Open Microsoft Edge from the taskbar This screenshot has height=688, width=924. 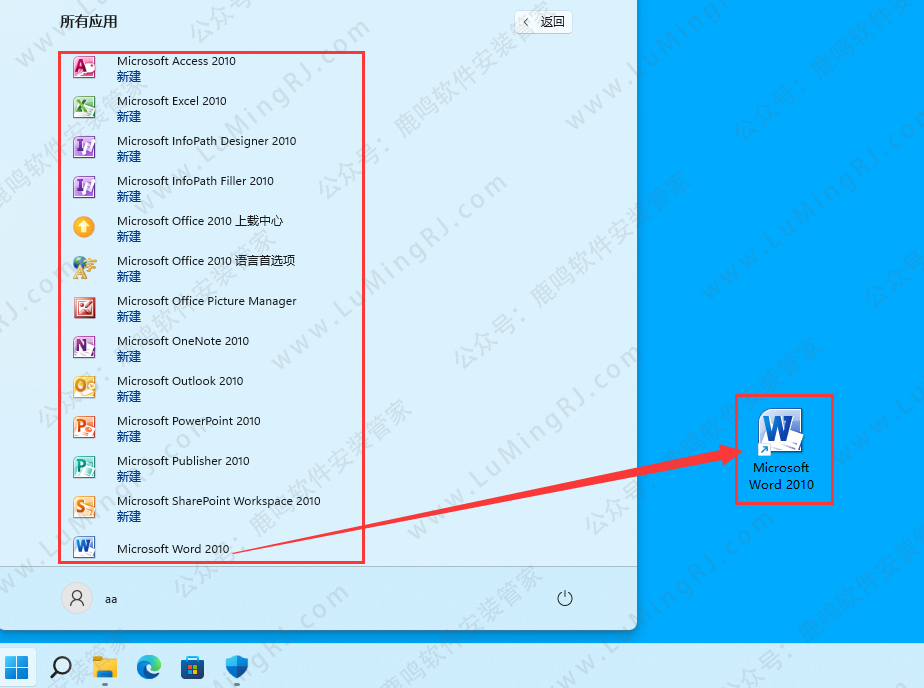[x=149, y=667]
